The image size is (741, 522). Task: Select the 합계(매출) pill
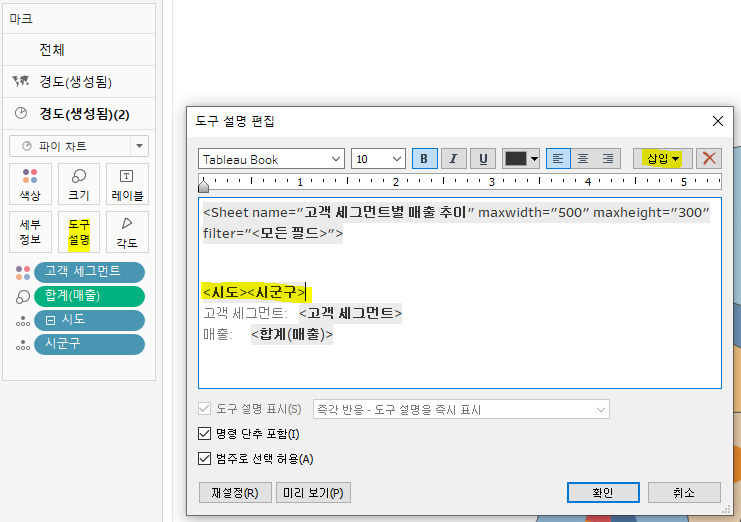tap(89, 296)
